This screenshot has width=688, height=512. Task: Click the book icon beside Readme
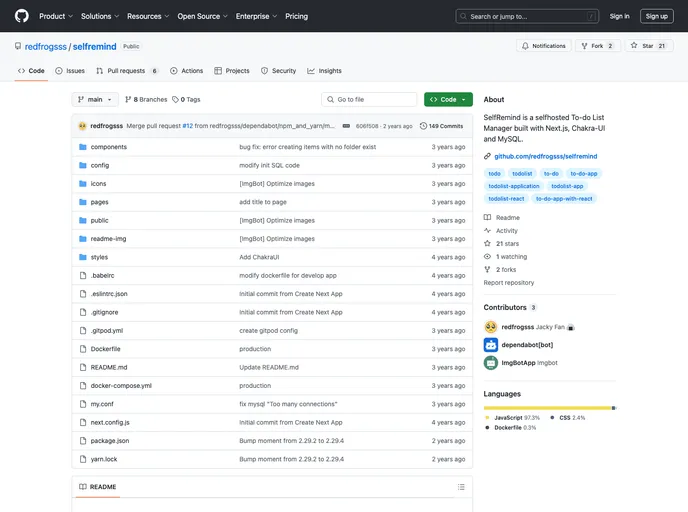(x=487, y=218)
